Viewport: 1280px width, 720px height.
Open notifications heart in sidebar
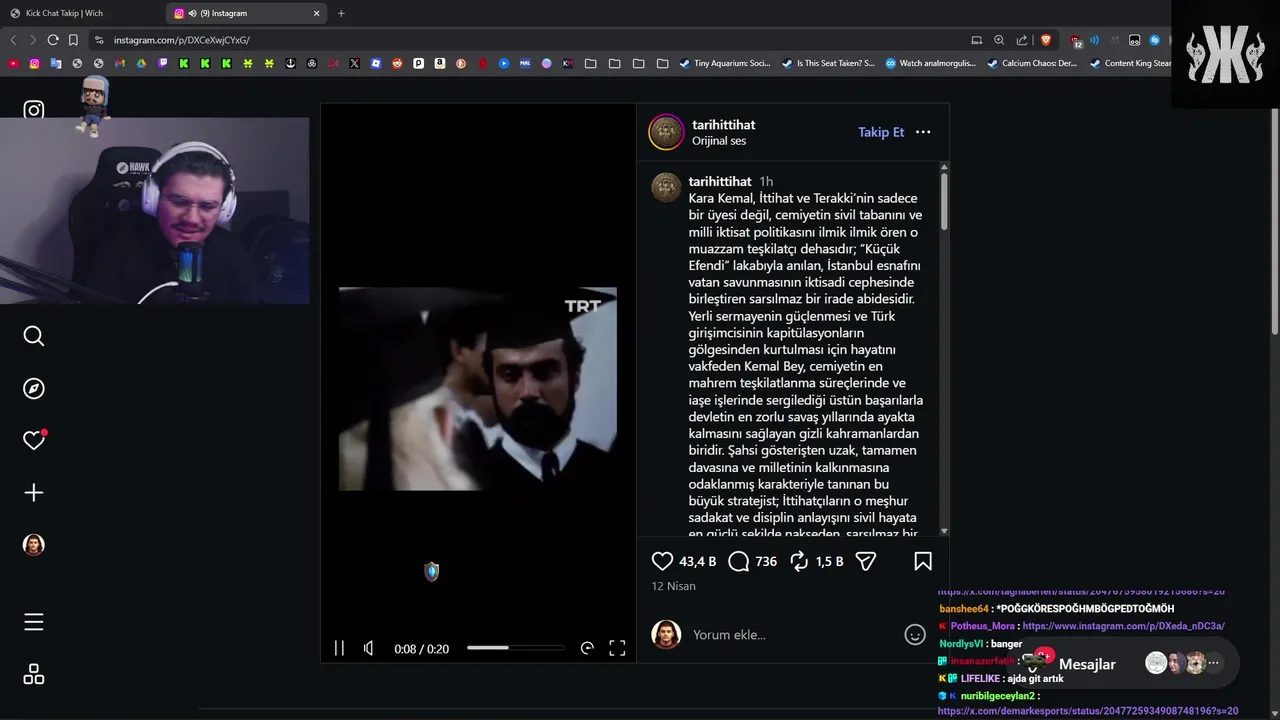pyautogui.click(x=34, y=440)
